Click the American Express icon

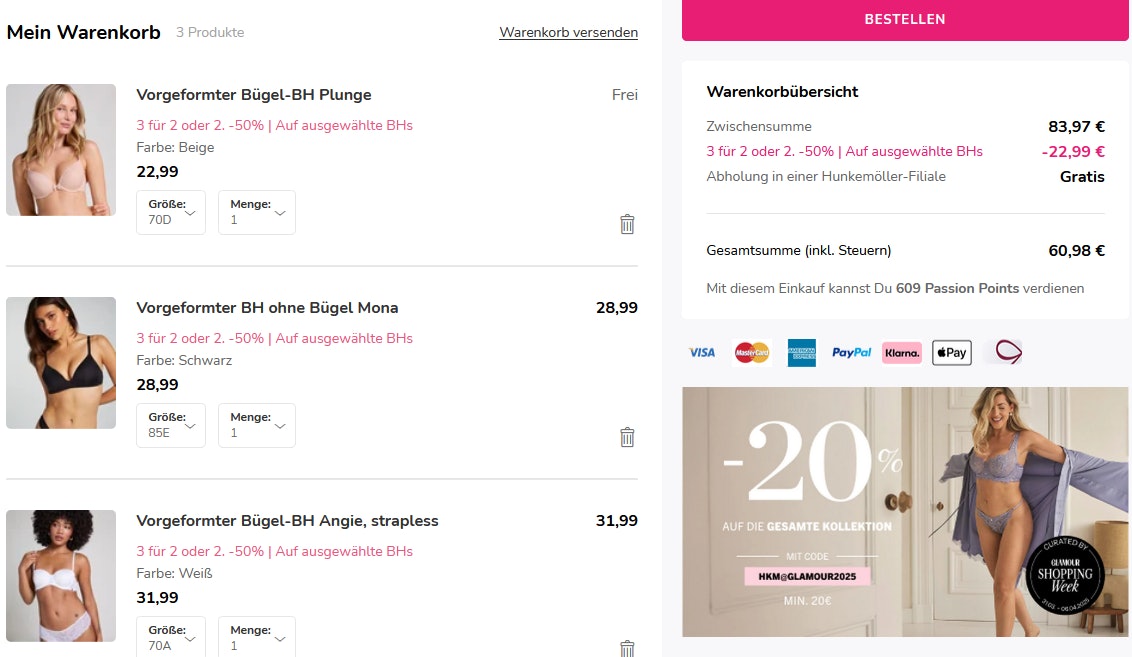click(801, 352)
